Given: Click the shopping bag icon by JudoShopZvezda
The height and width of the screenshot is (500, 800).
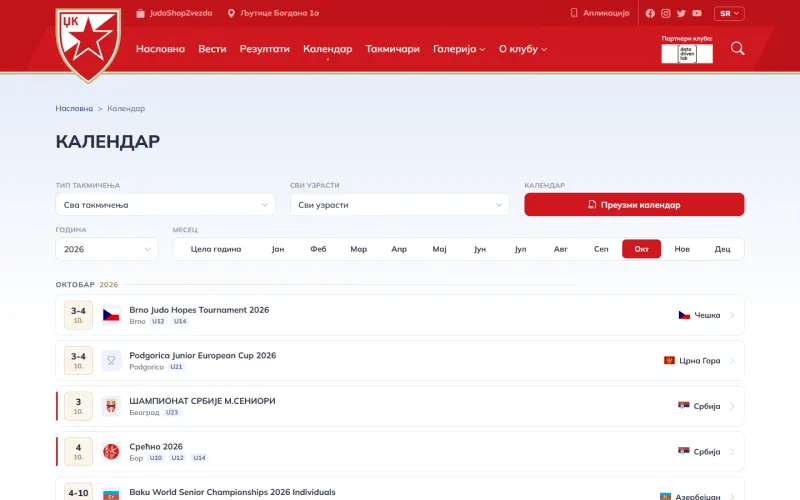Looking at the screenshot, I should pyautogui.click(x=140, y=13).
